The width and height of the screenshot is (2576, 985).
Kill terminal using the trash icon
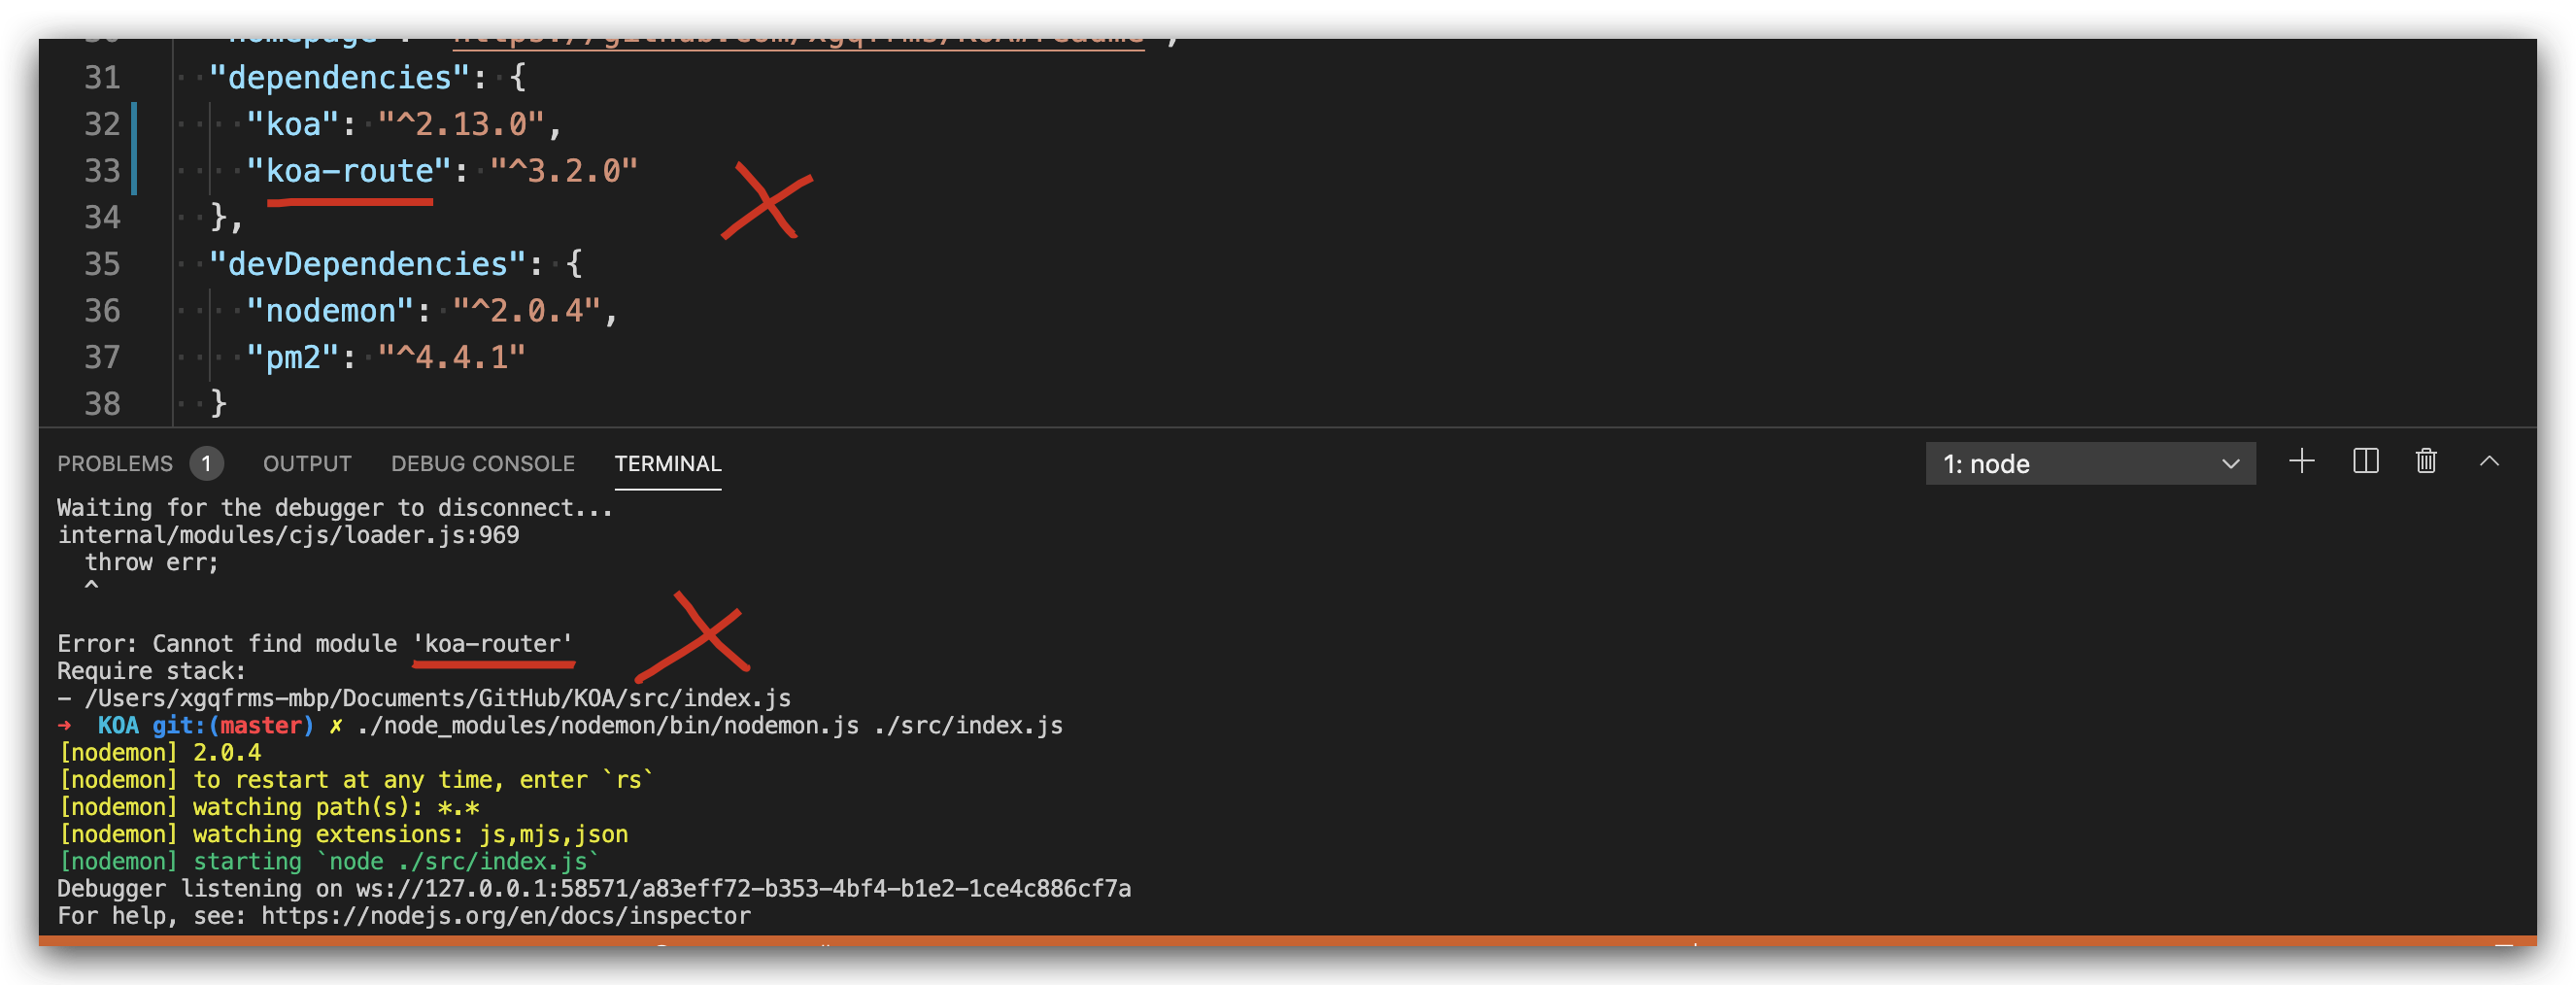tap(2426, 461)
